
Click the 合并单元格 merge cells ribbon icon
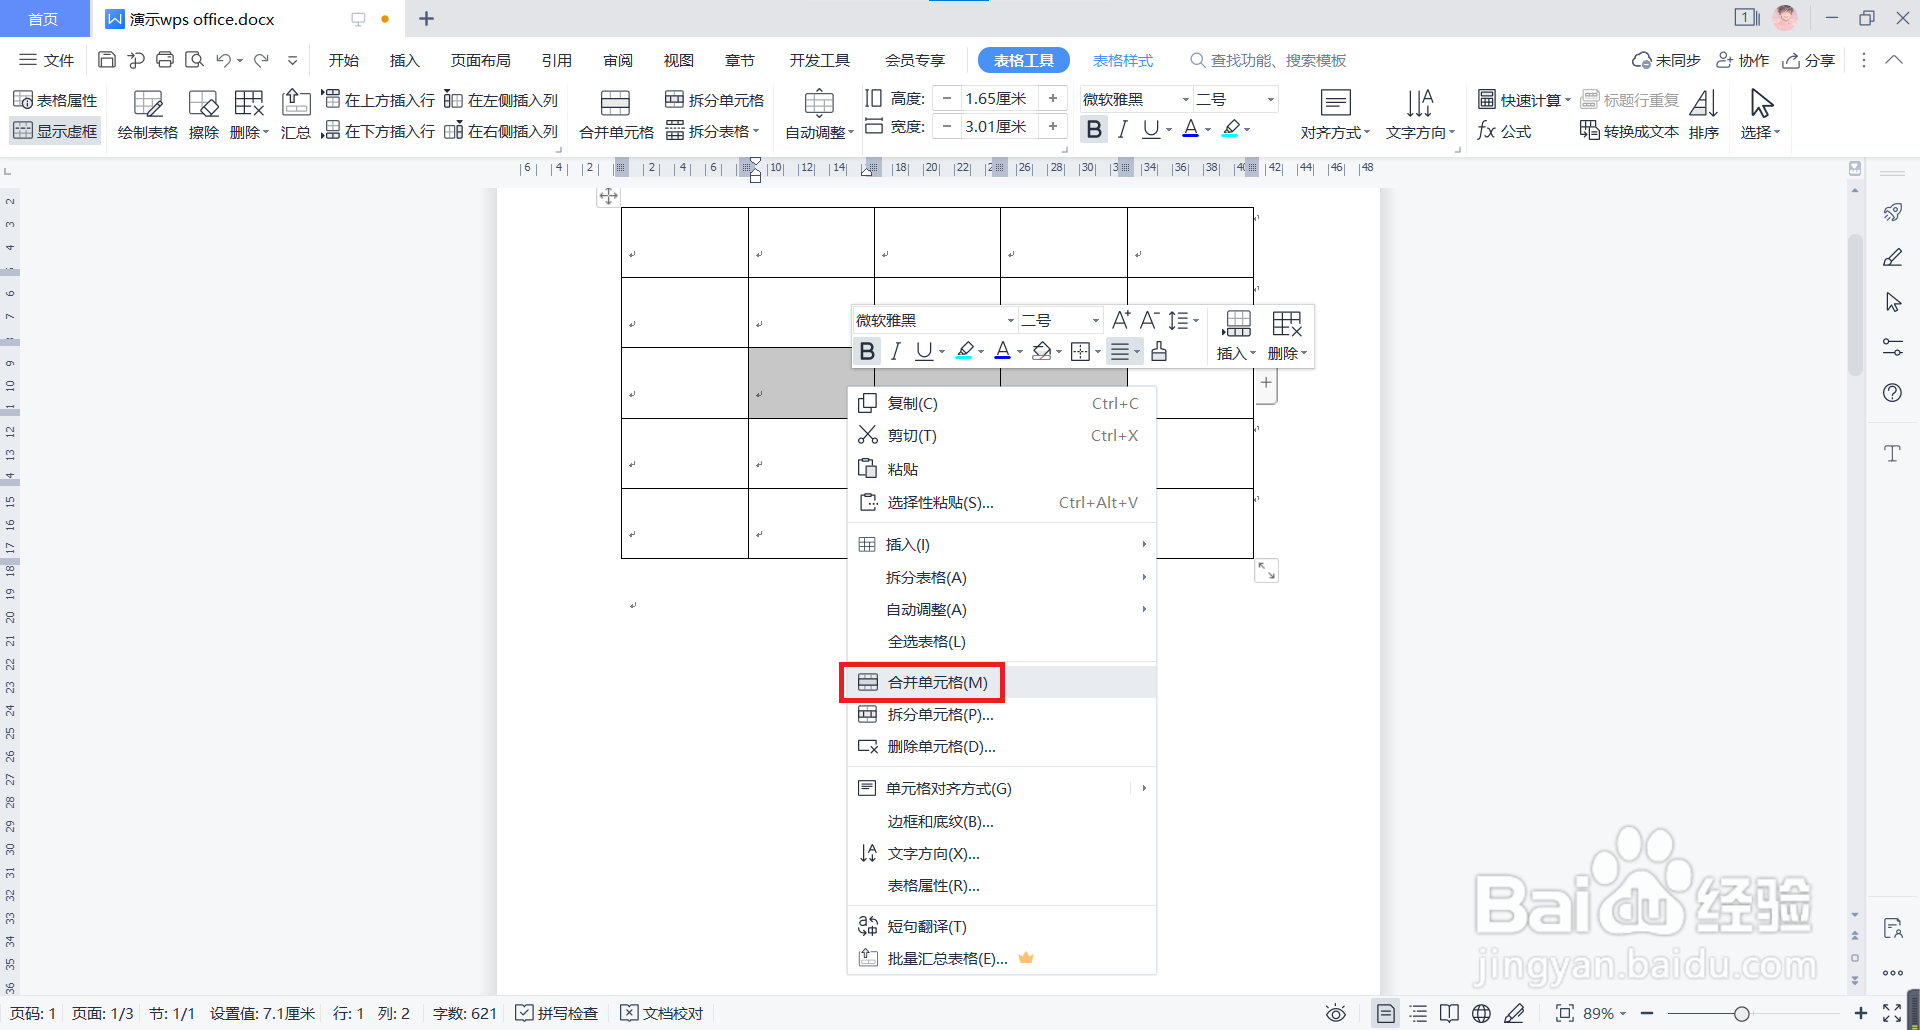(613, 113)
